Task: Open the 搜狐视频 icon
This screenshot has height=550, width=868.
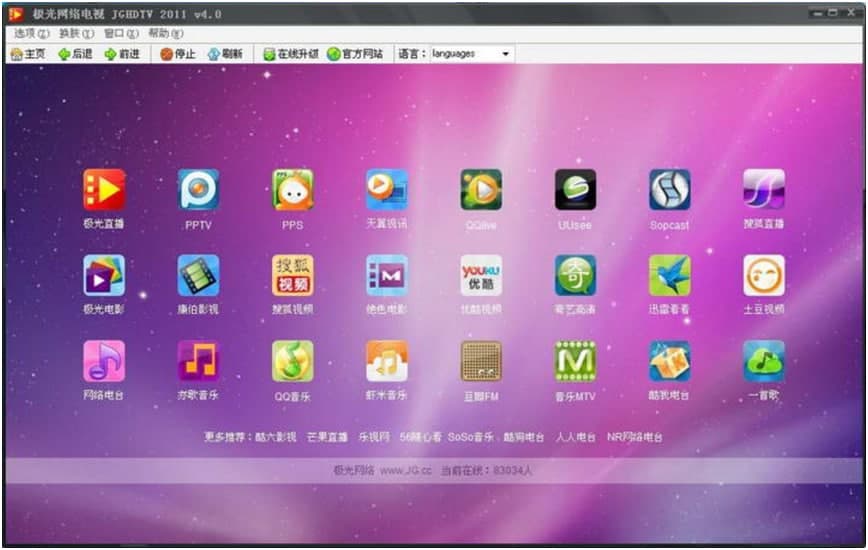Action: pyautogui.click(x=292, y=276)
